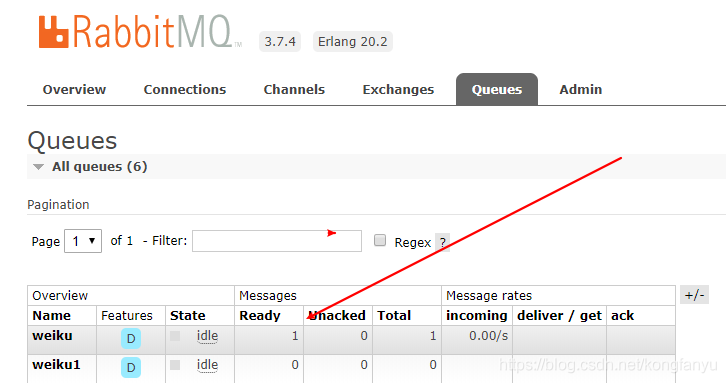The image size is (726, 383).
Task: Sort queues by the Name column header
Action: pyautogui.click(x=51, y=315)
